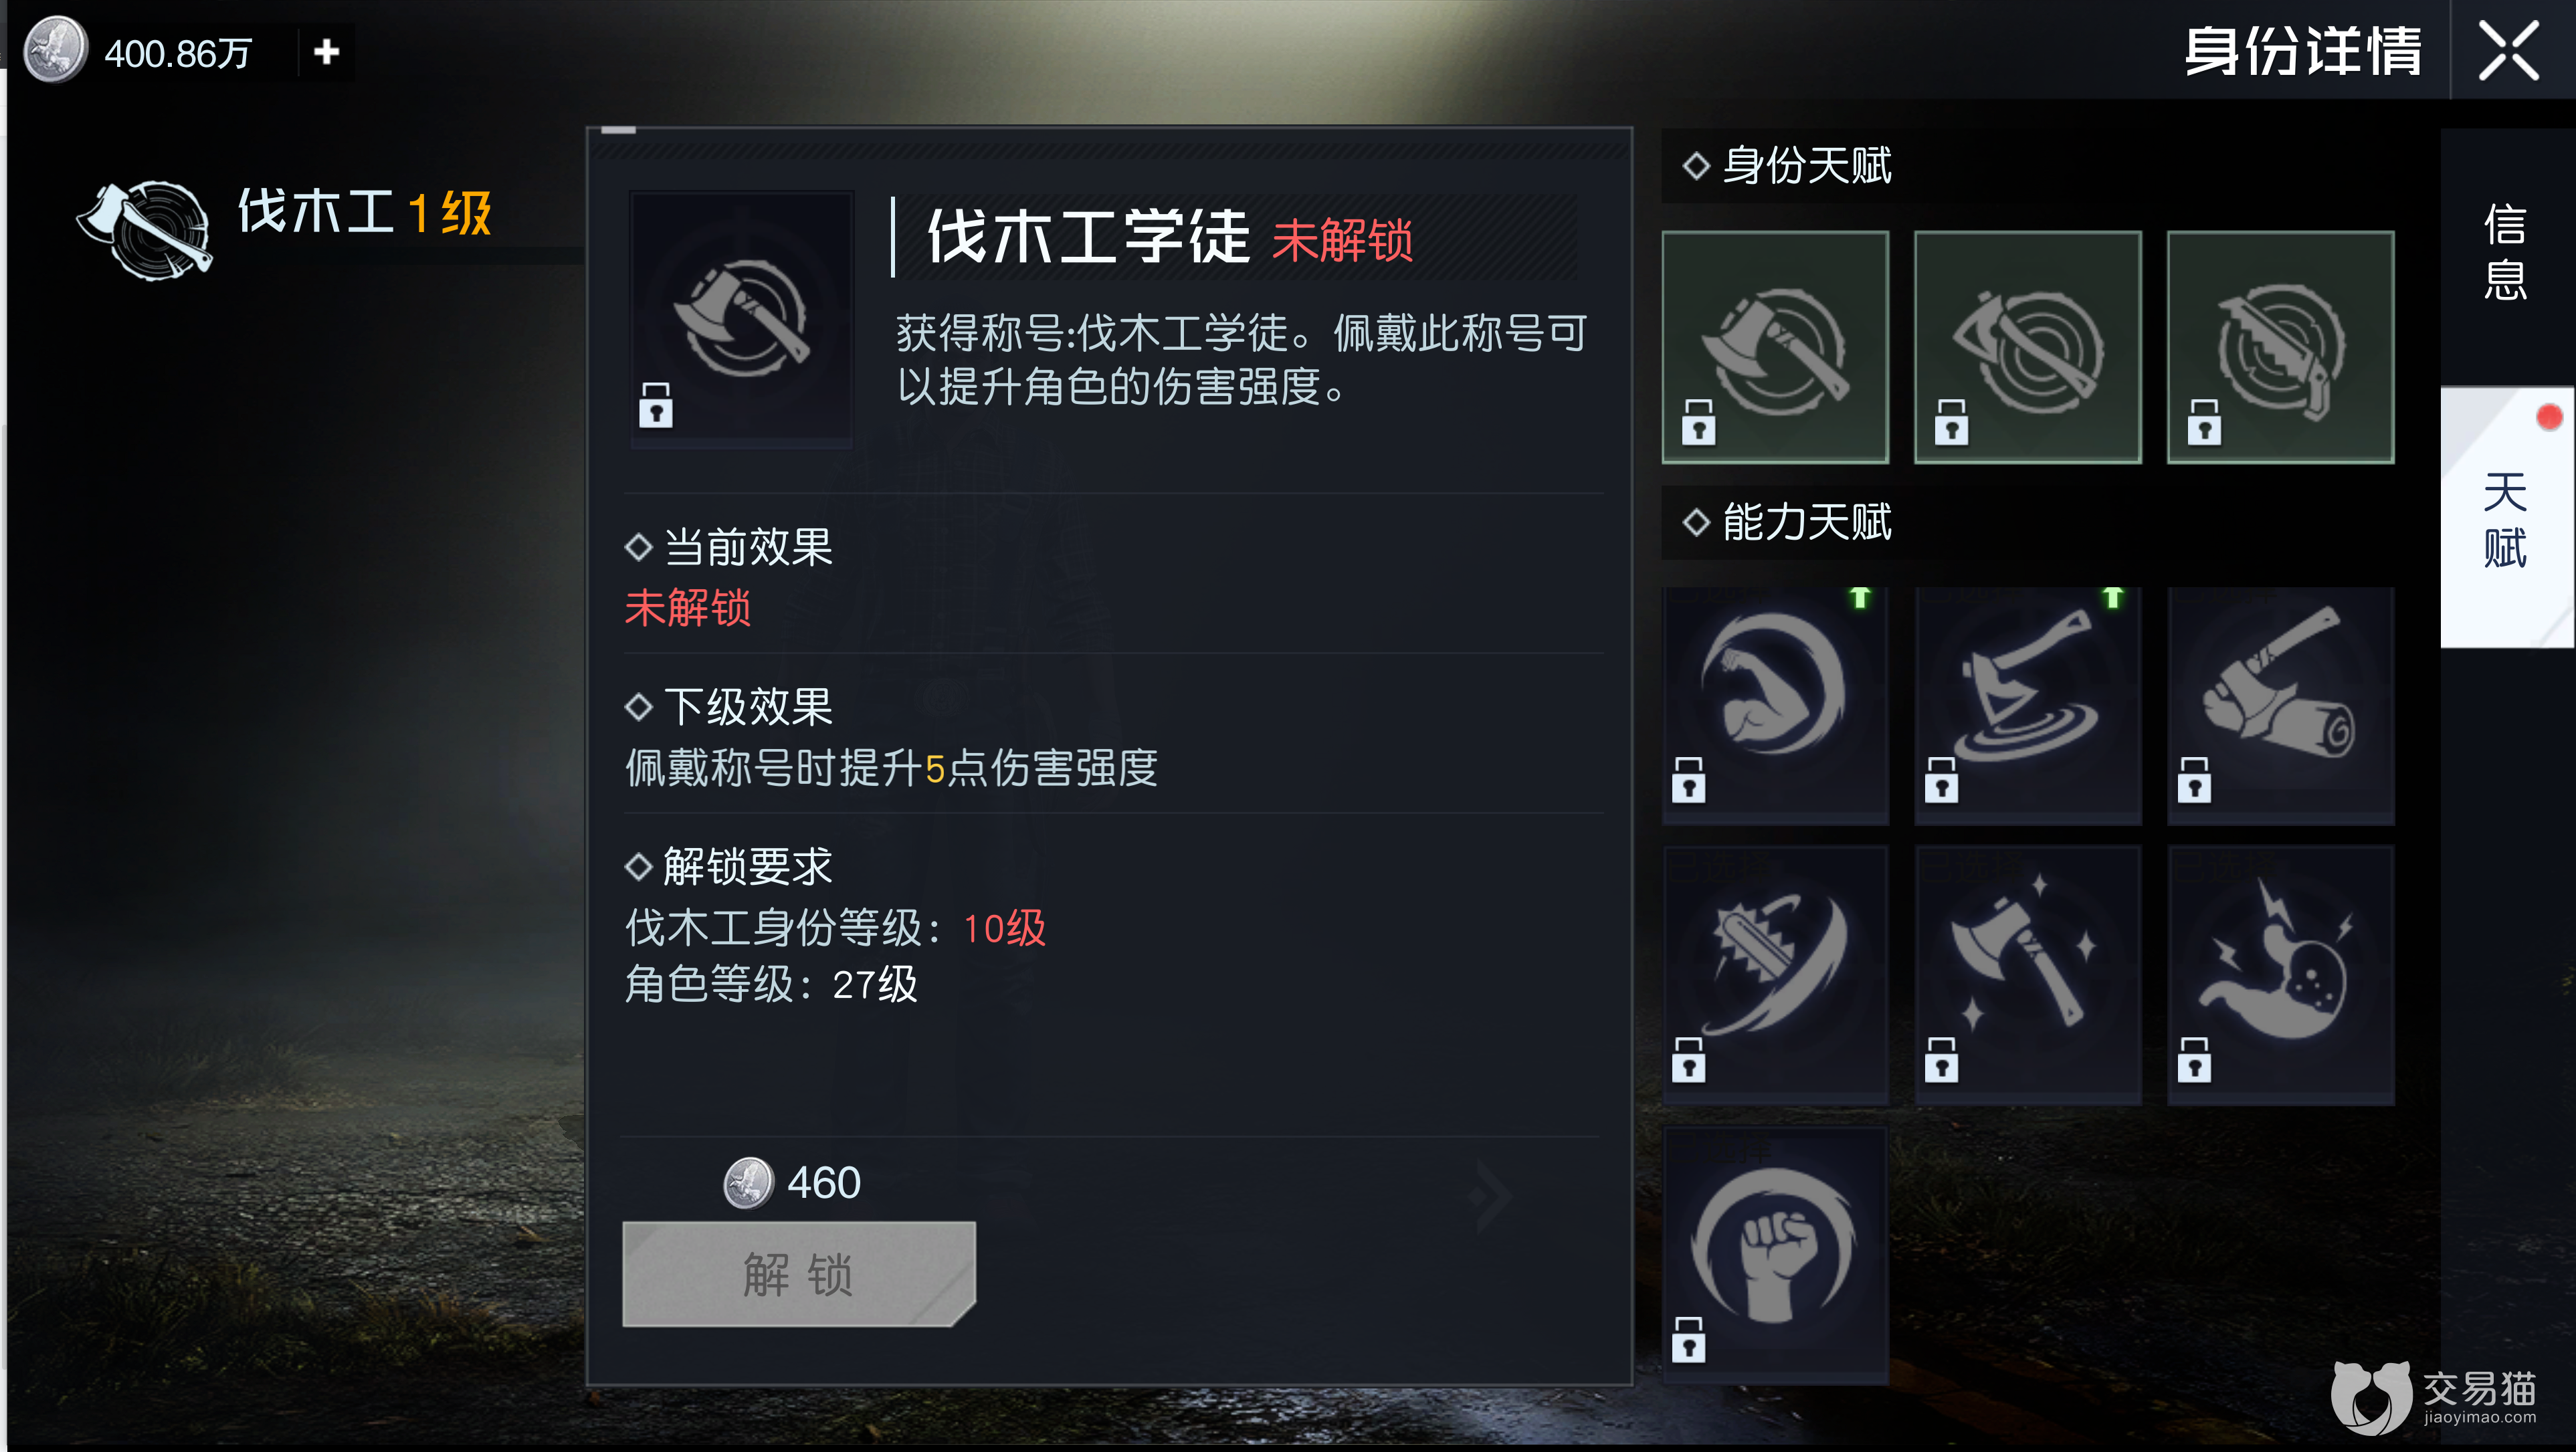2576x1452 pixels.
Task: Select the first locked axe identity talent
Action: 1775,347
